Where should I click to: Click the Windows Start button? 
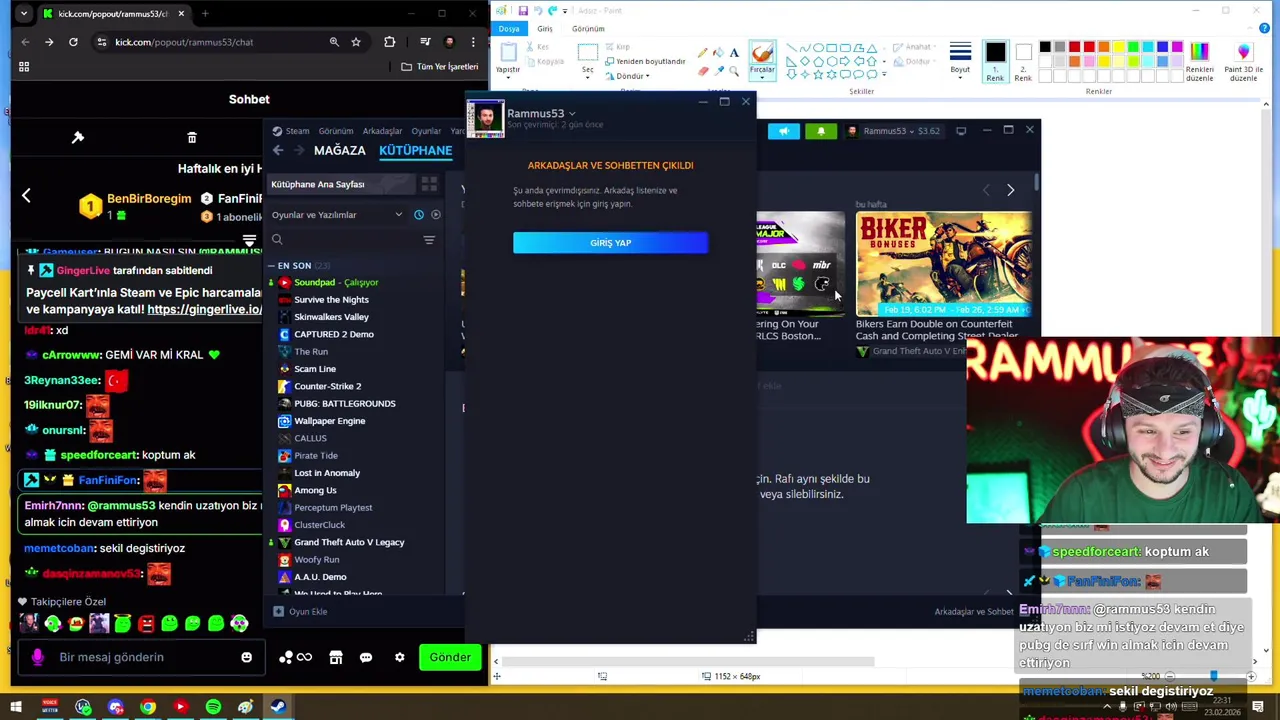pos(16,707)
